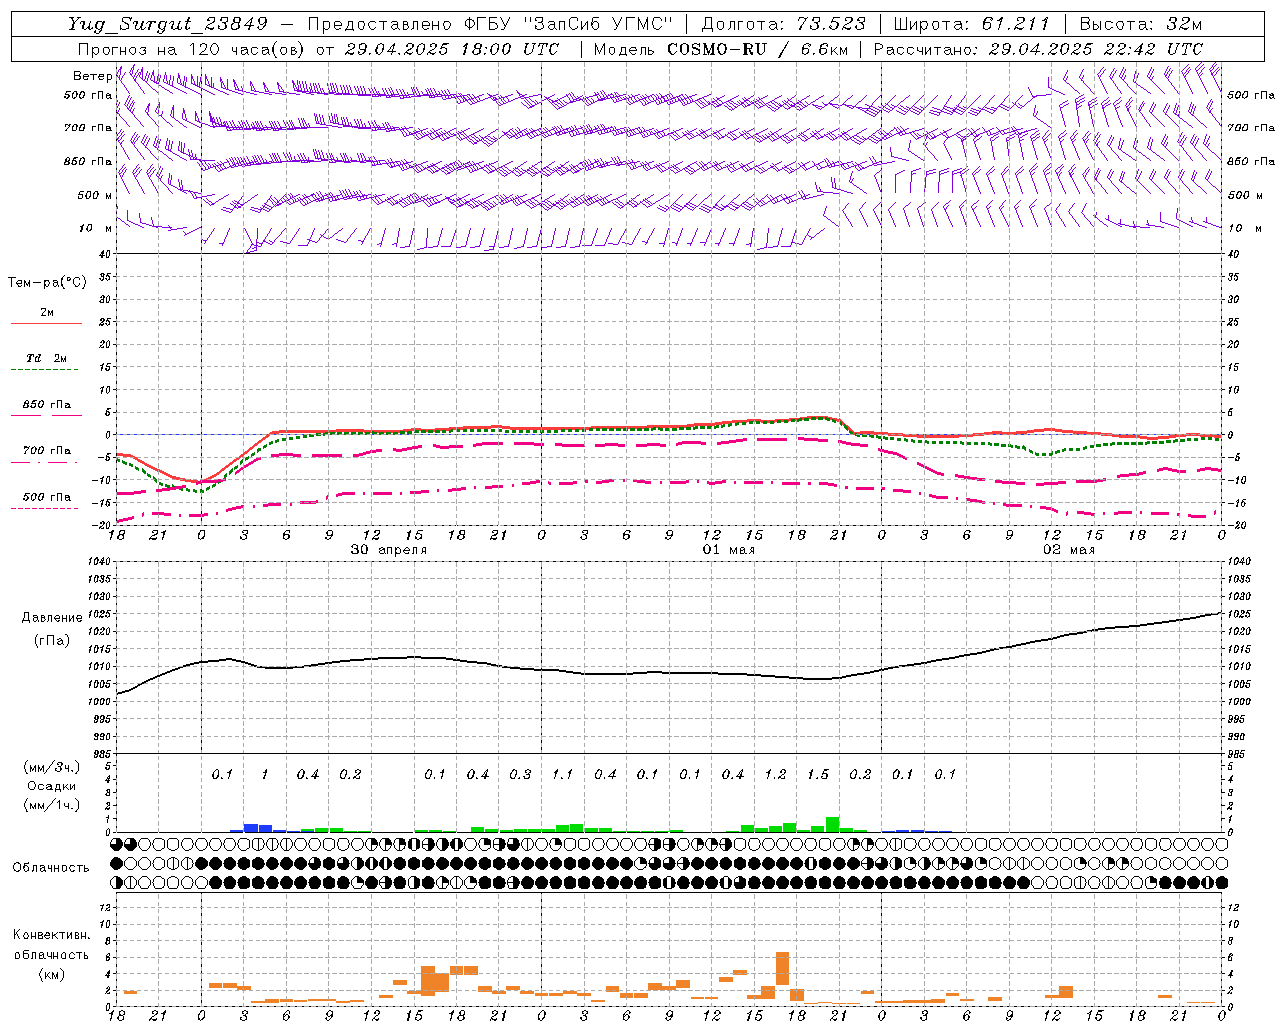This screenshot has height=1024, width=1280.
Task: Select the latitude value Широта: 61.211
Action: (x=972, y=24)
